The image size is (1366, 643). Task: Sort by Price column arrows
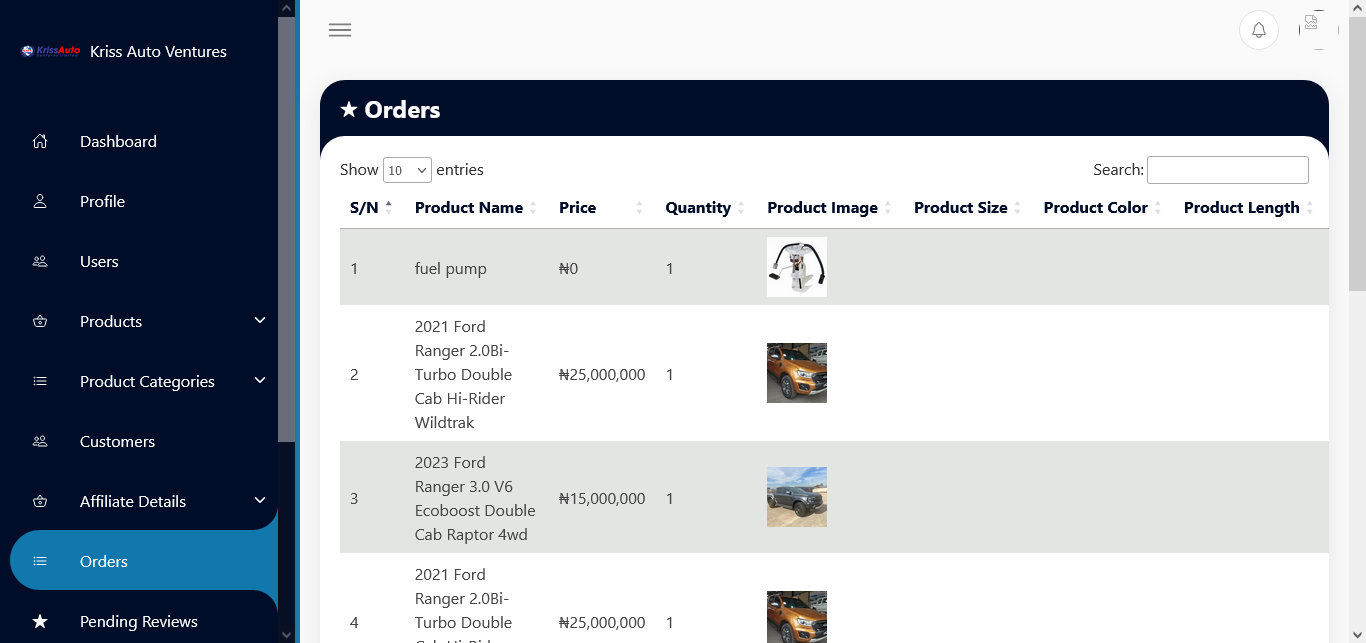pos(640,207)
